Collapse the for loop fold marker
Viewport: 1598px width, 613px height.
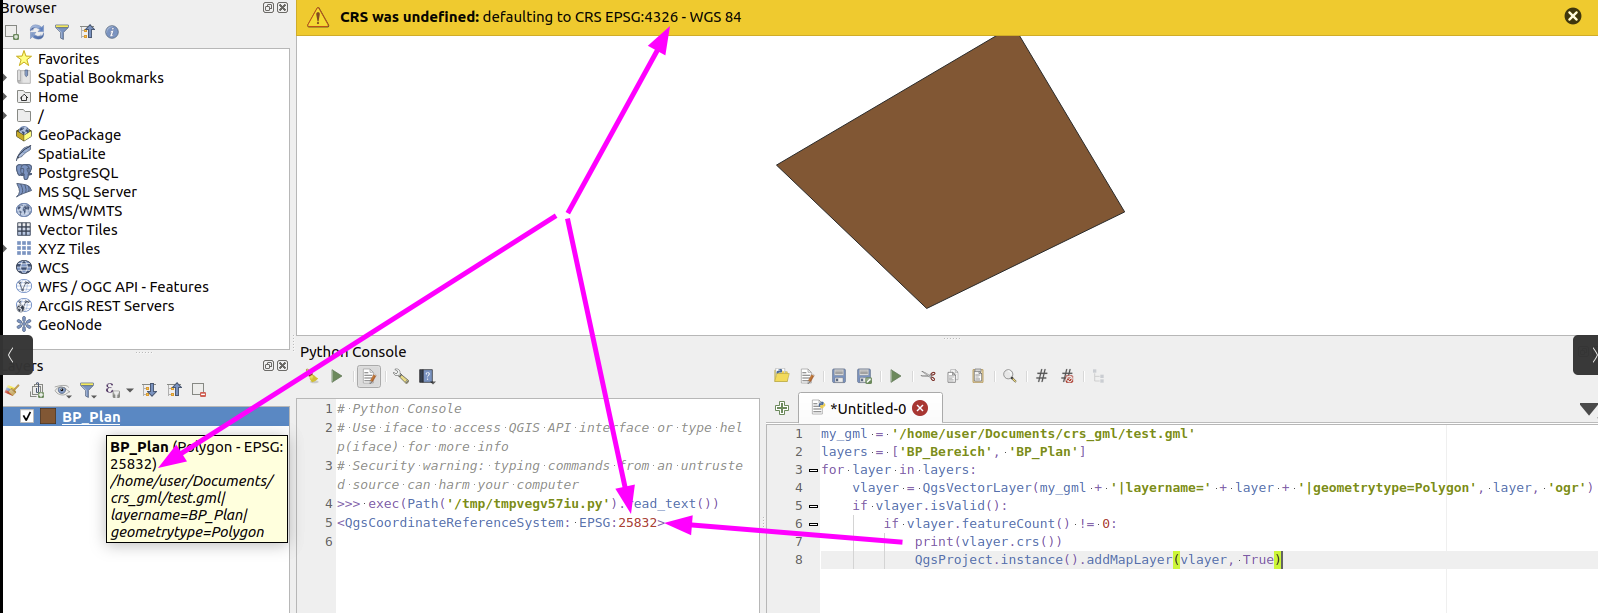tap(813, 470)
